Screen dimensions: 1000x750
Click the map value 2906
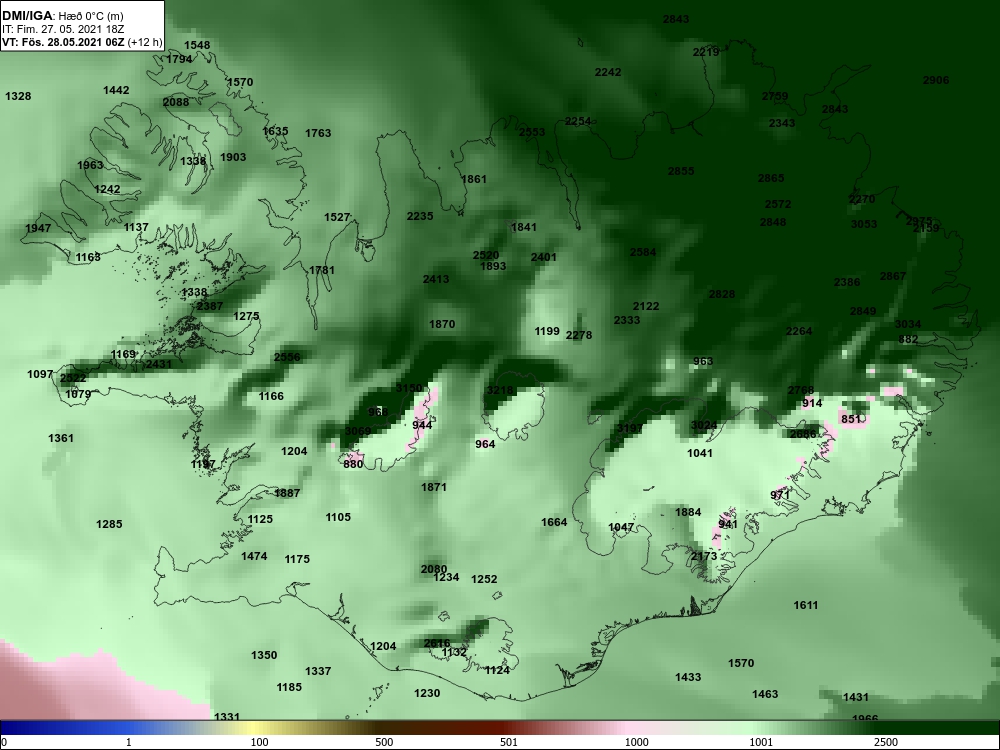936,80
